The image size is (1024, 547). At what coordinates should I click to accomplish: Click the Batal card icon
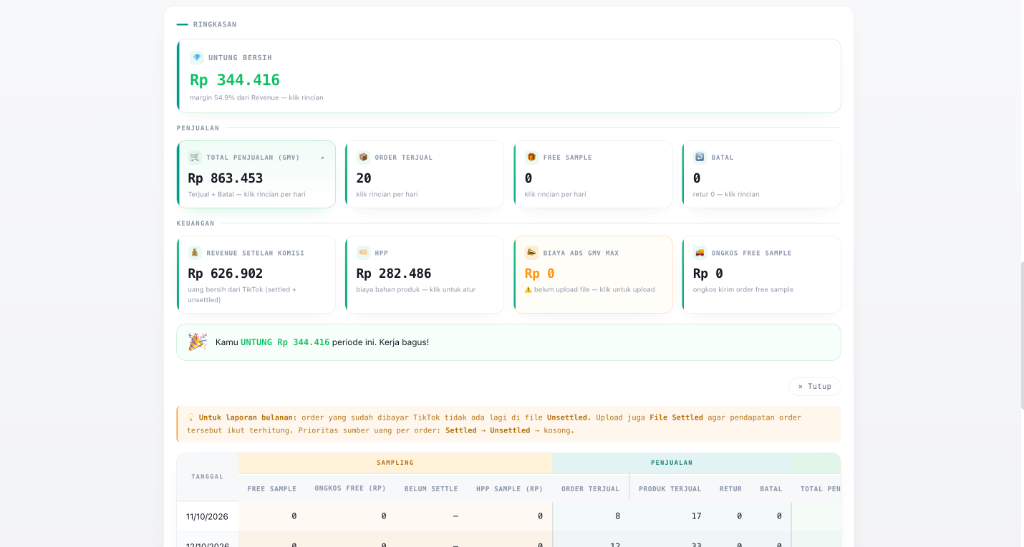700,157
